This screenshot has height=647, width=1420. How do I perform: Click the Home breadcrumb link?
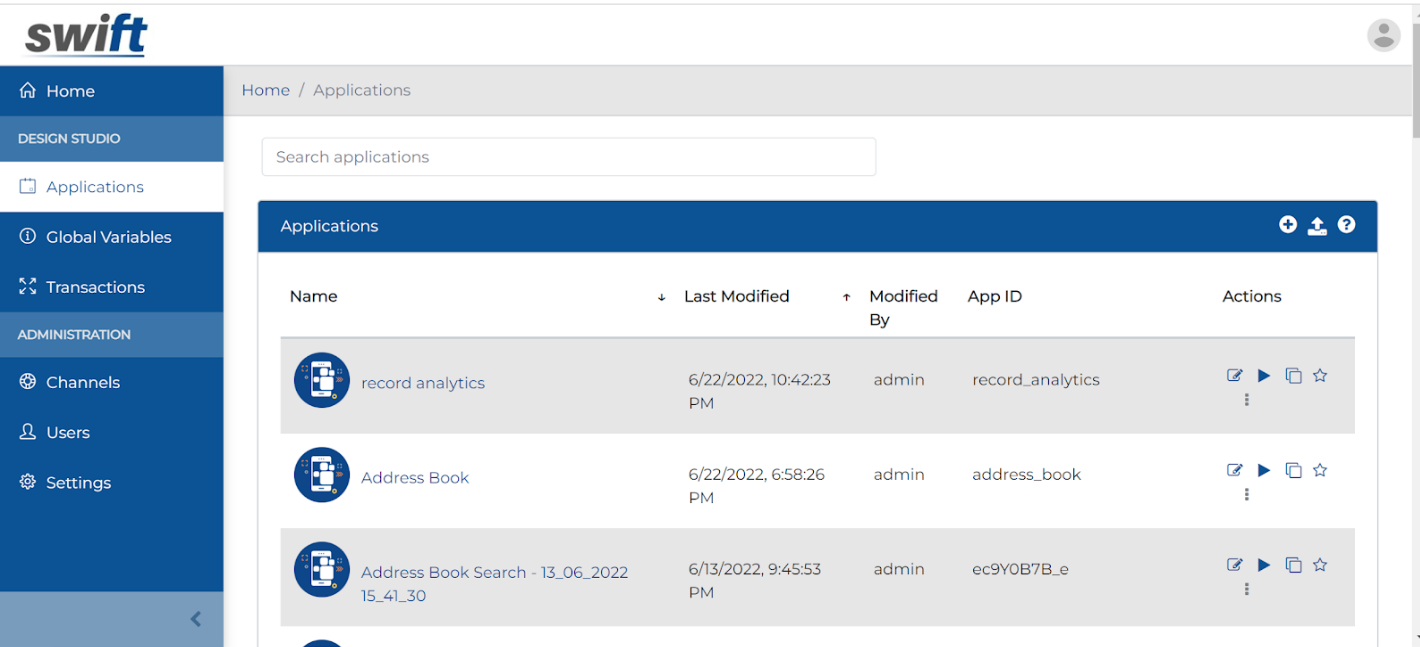point(265,90)
